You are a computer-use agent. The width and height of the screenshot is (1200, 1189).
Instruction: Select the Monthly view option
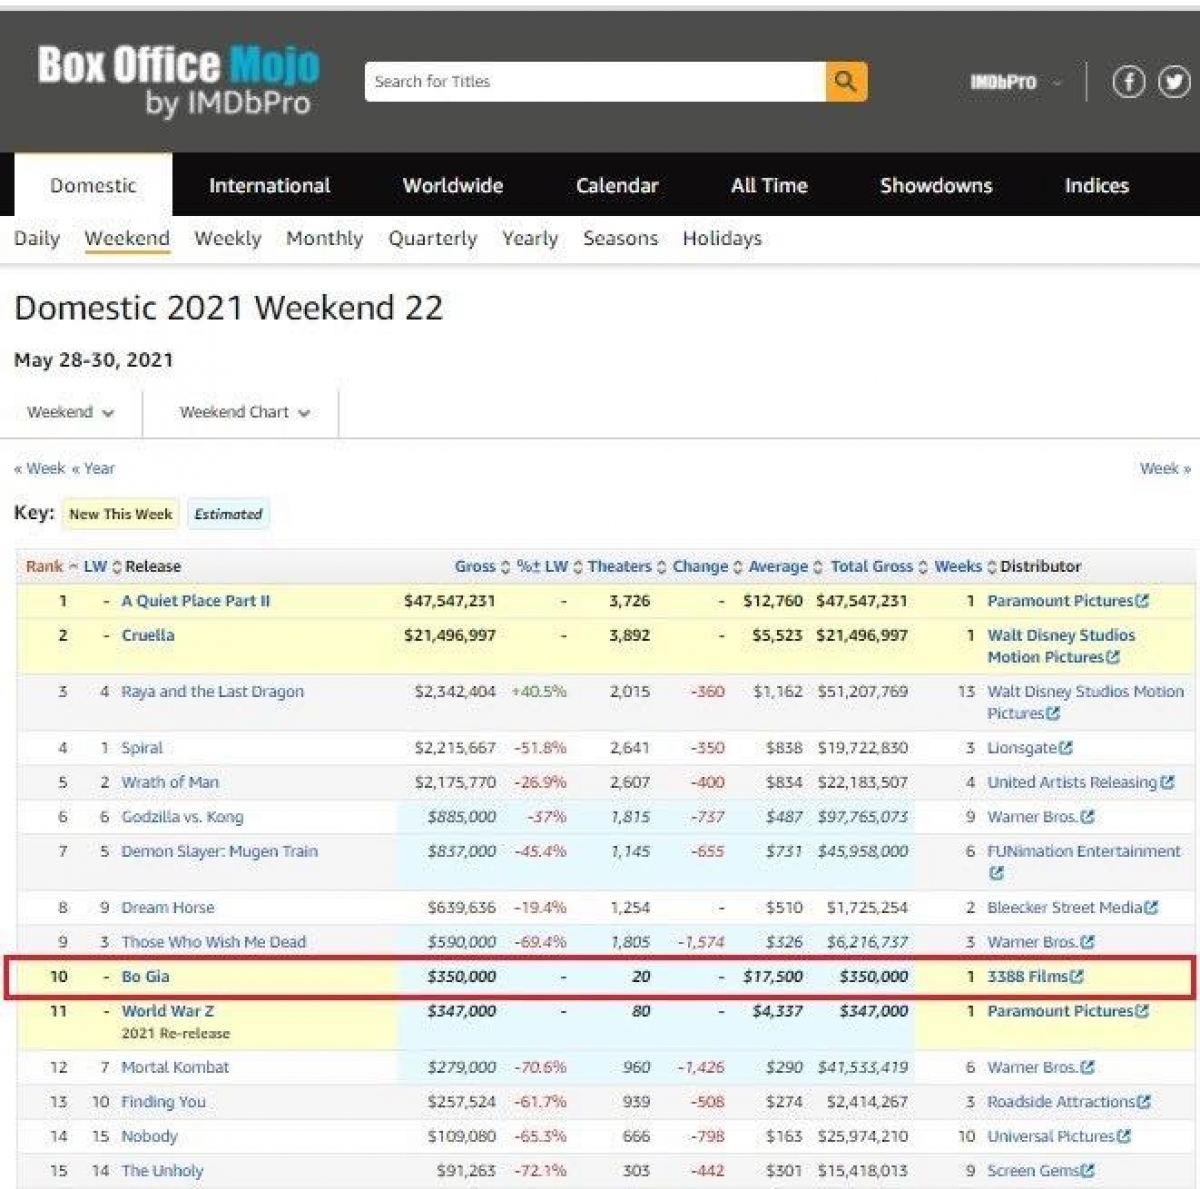click(323, 238)
